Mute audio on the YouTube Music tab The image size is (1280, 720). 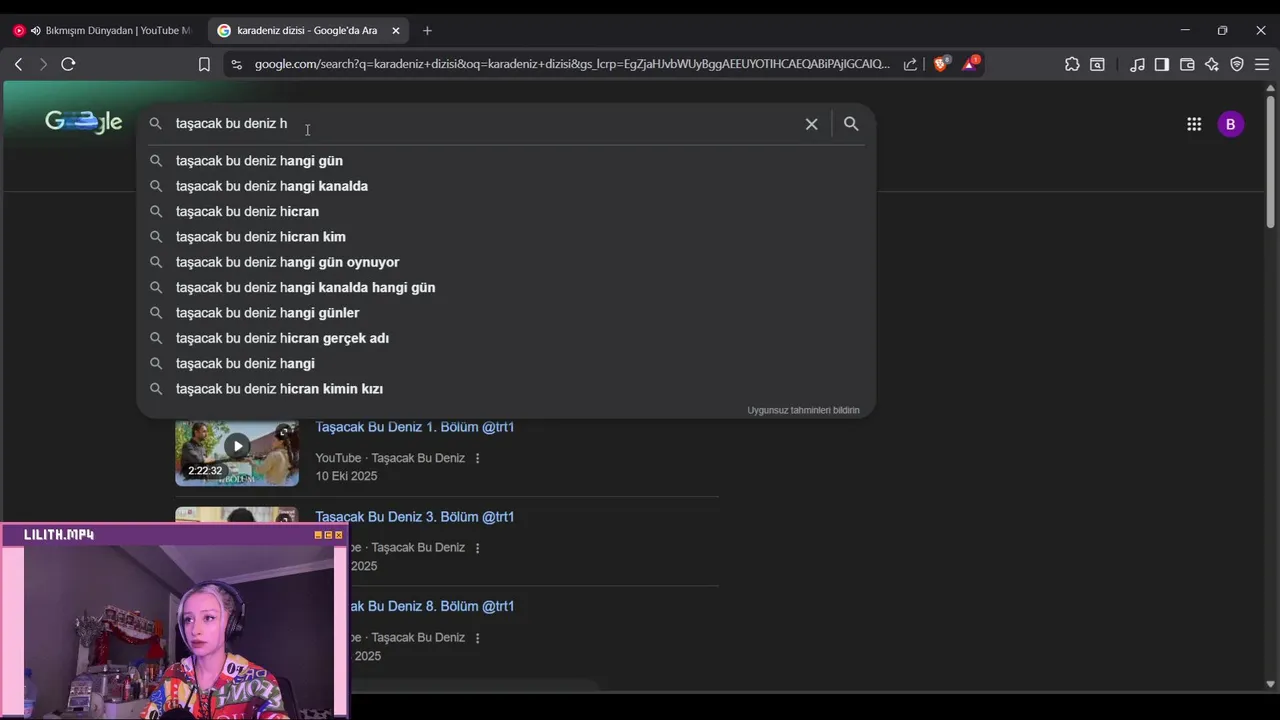pos(36,31)
